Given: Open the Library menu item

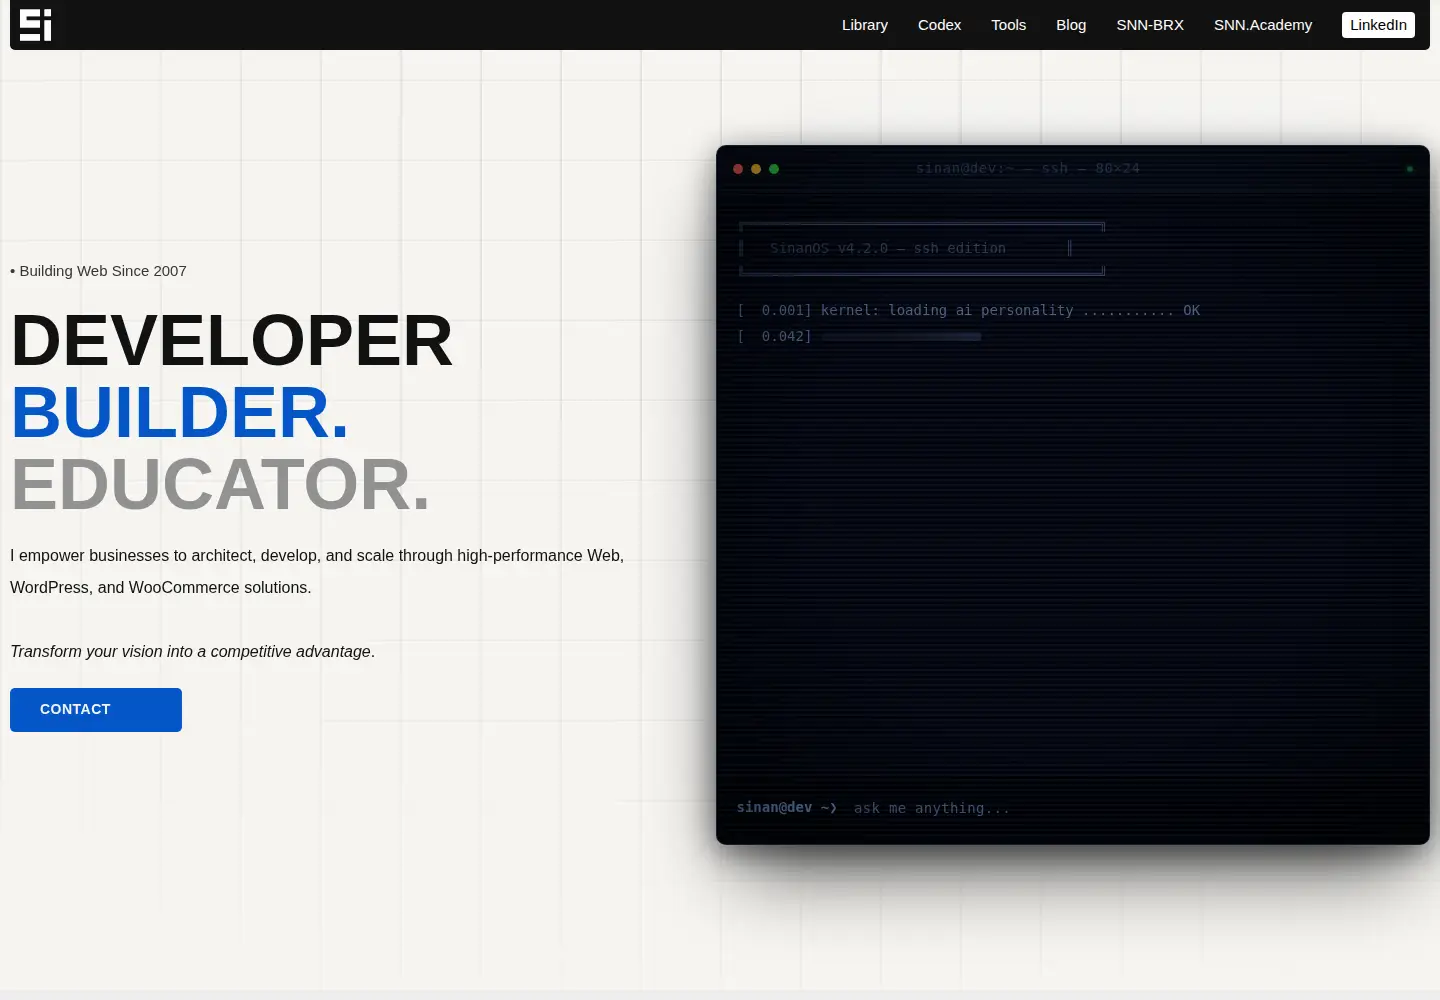Looking at the screenshot, I should click(x=865, y=25).
